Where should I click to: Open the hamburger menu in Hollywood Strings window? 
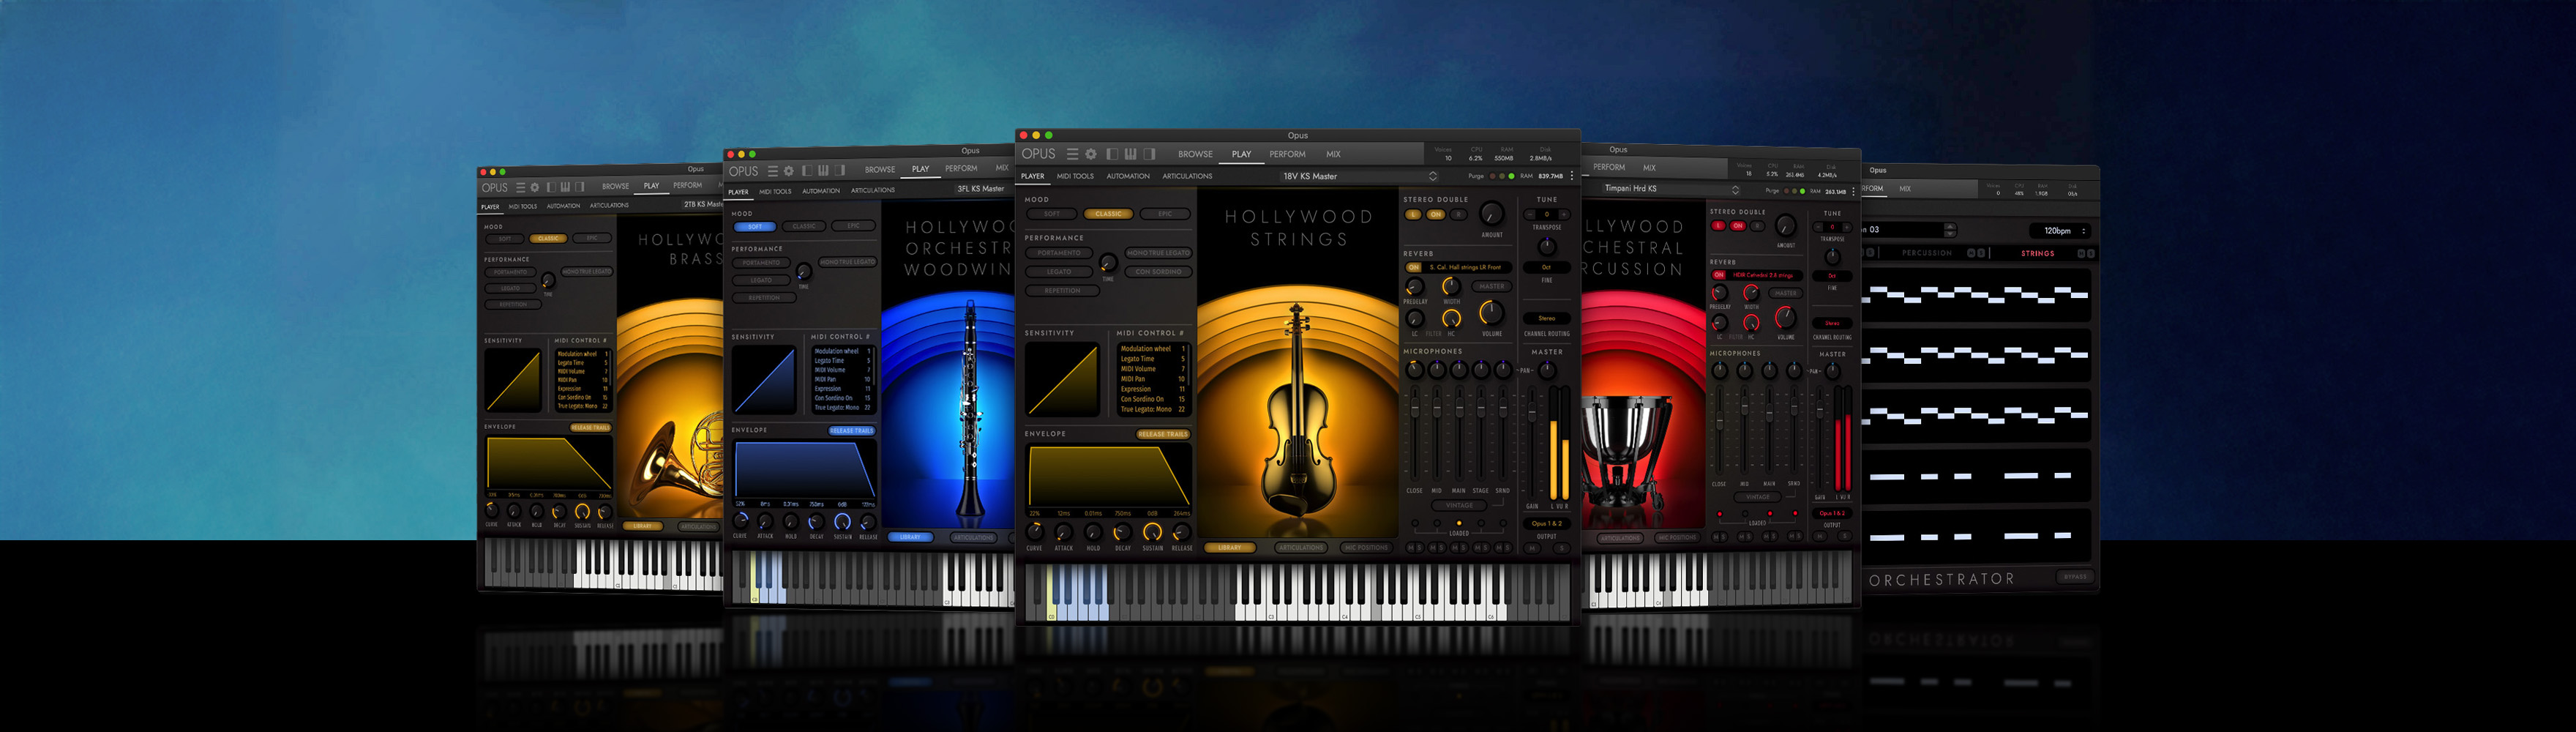1072,154
